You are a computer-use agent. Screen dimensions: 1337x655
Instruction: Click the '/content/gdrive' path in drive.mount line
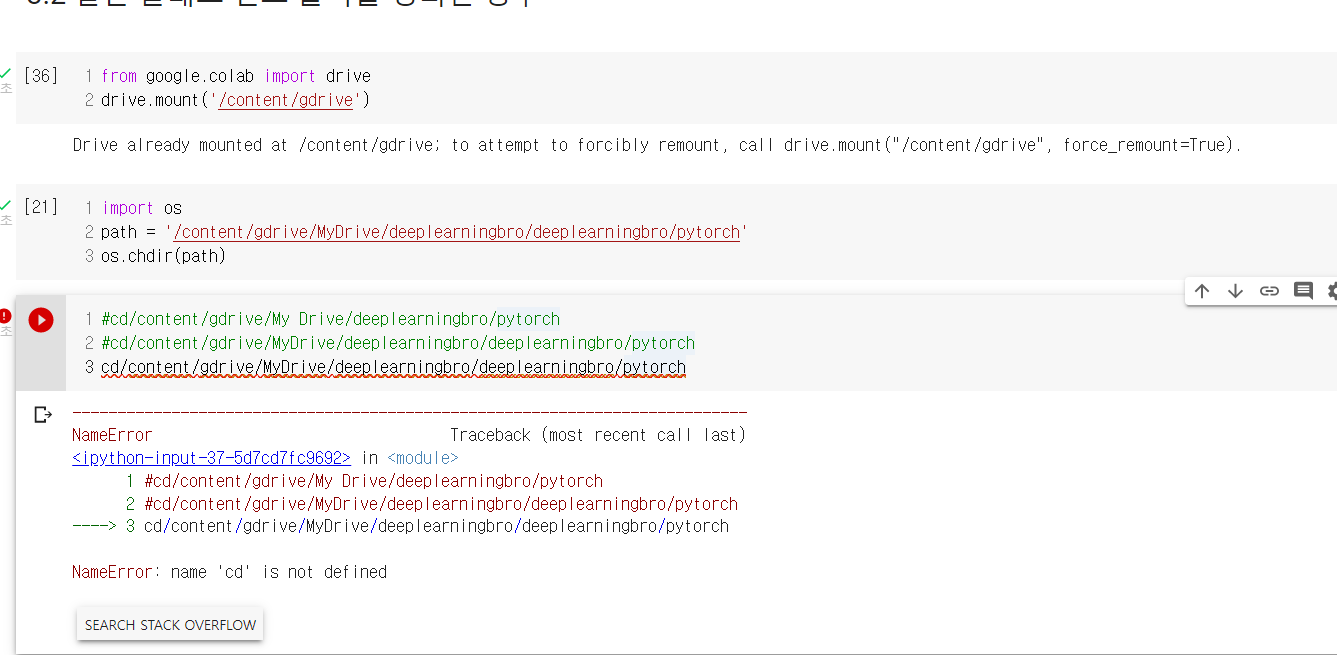[x=285, y=100]
